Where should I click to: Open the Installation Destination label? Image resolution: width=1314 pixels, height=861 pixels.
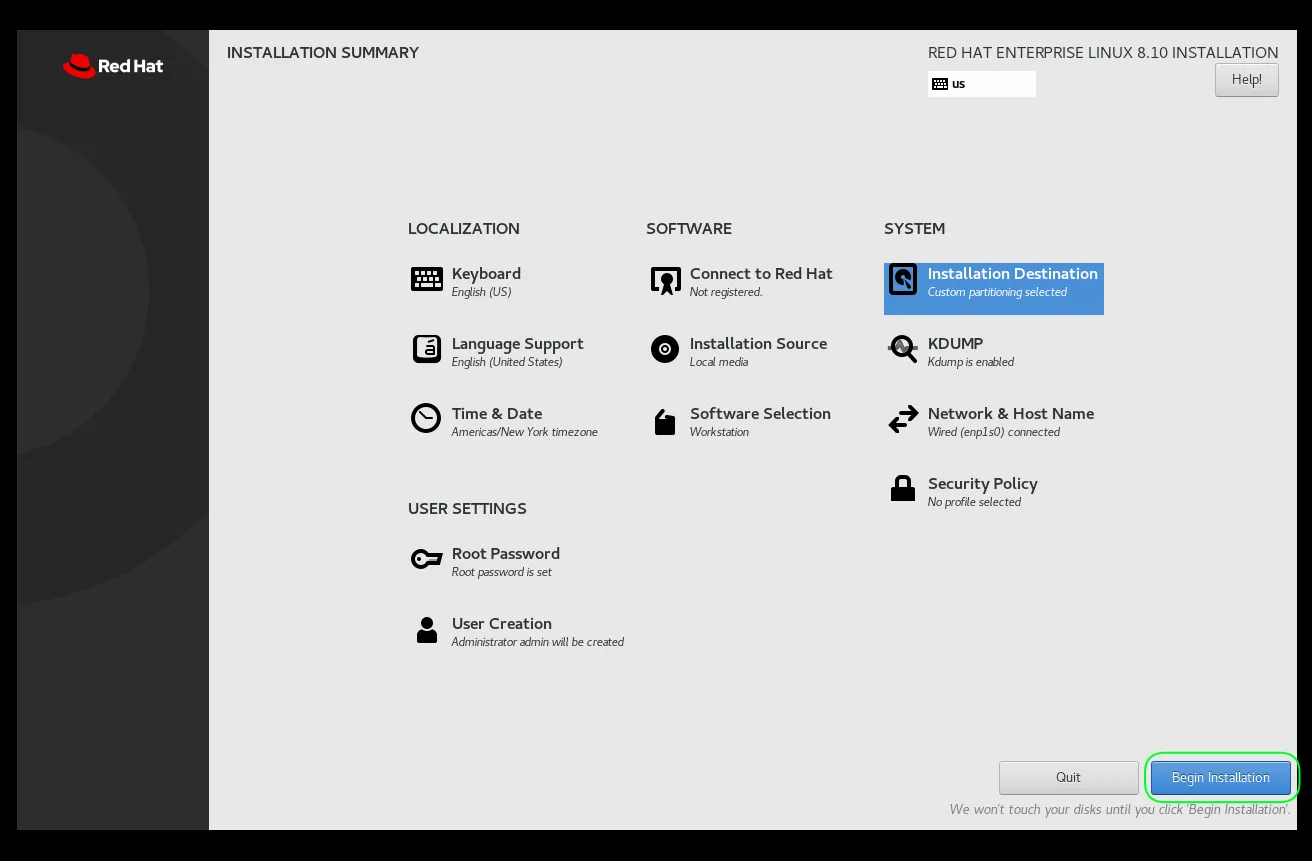pyautogui.click(x=1012, y=273)
